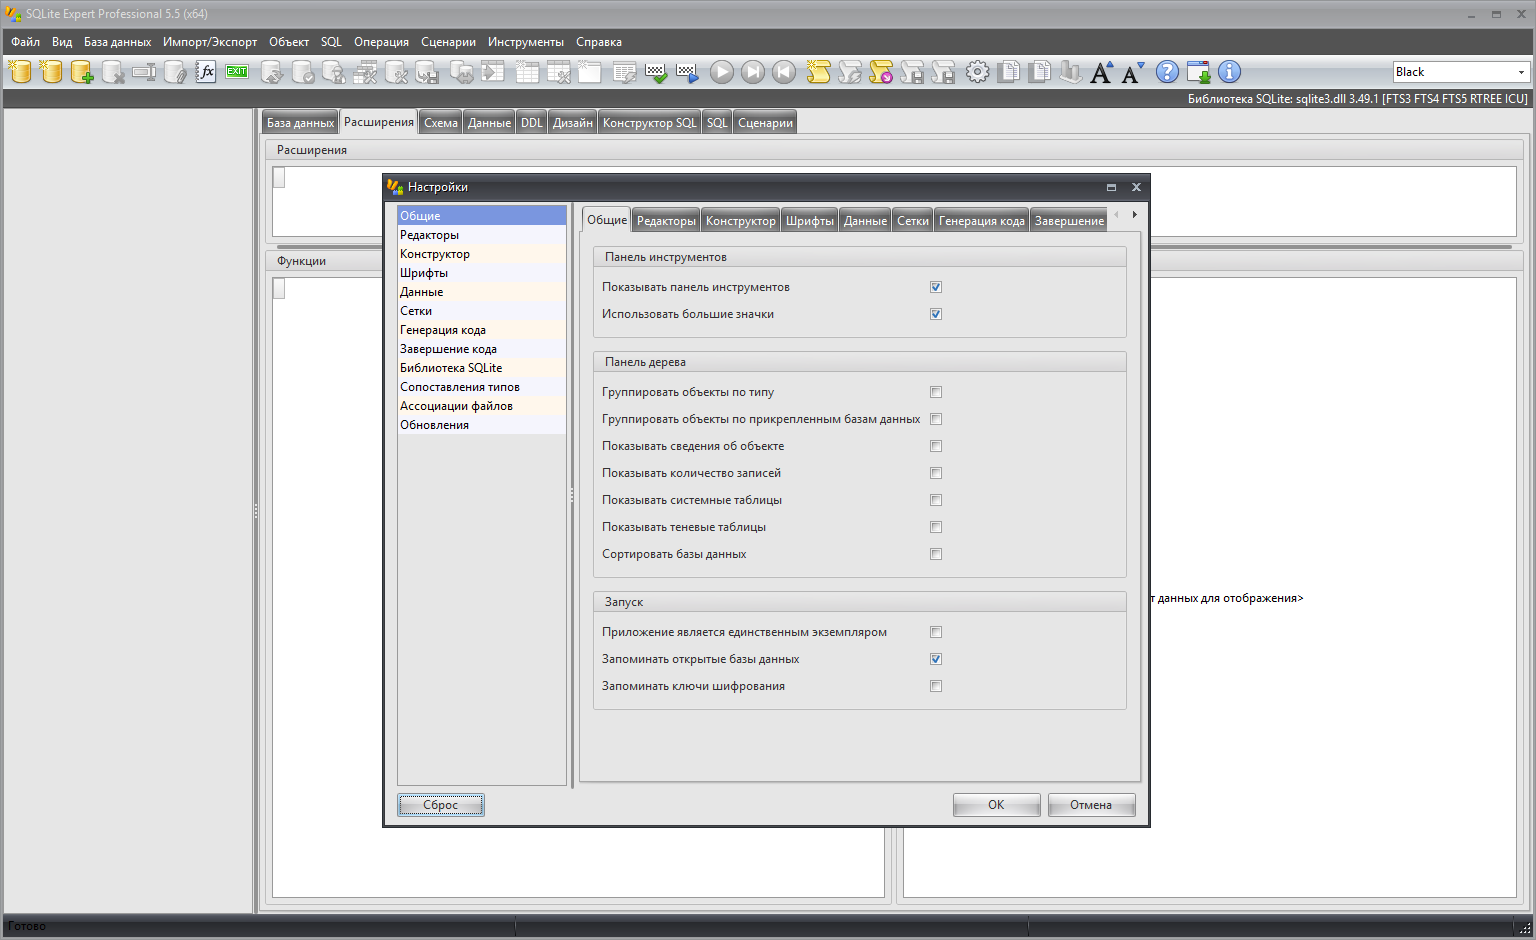Click the first copy documents toolbar icon
1536x940 pixels.
[1009, 72]
